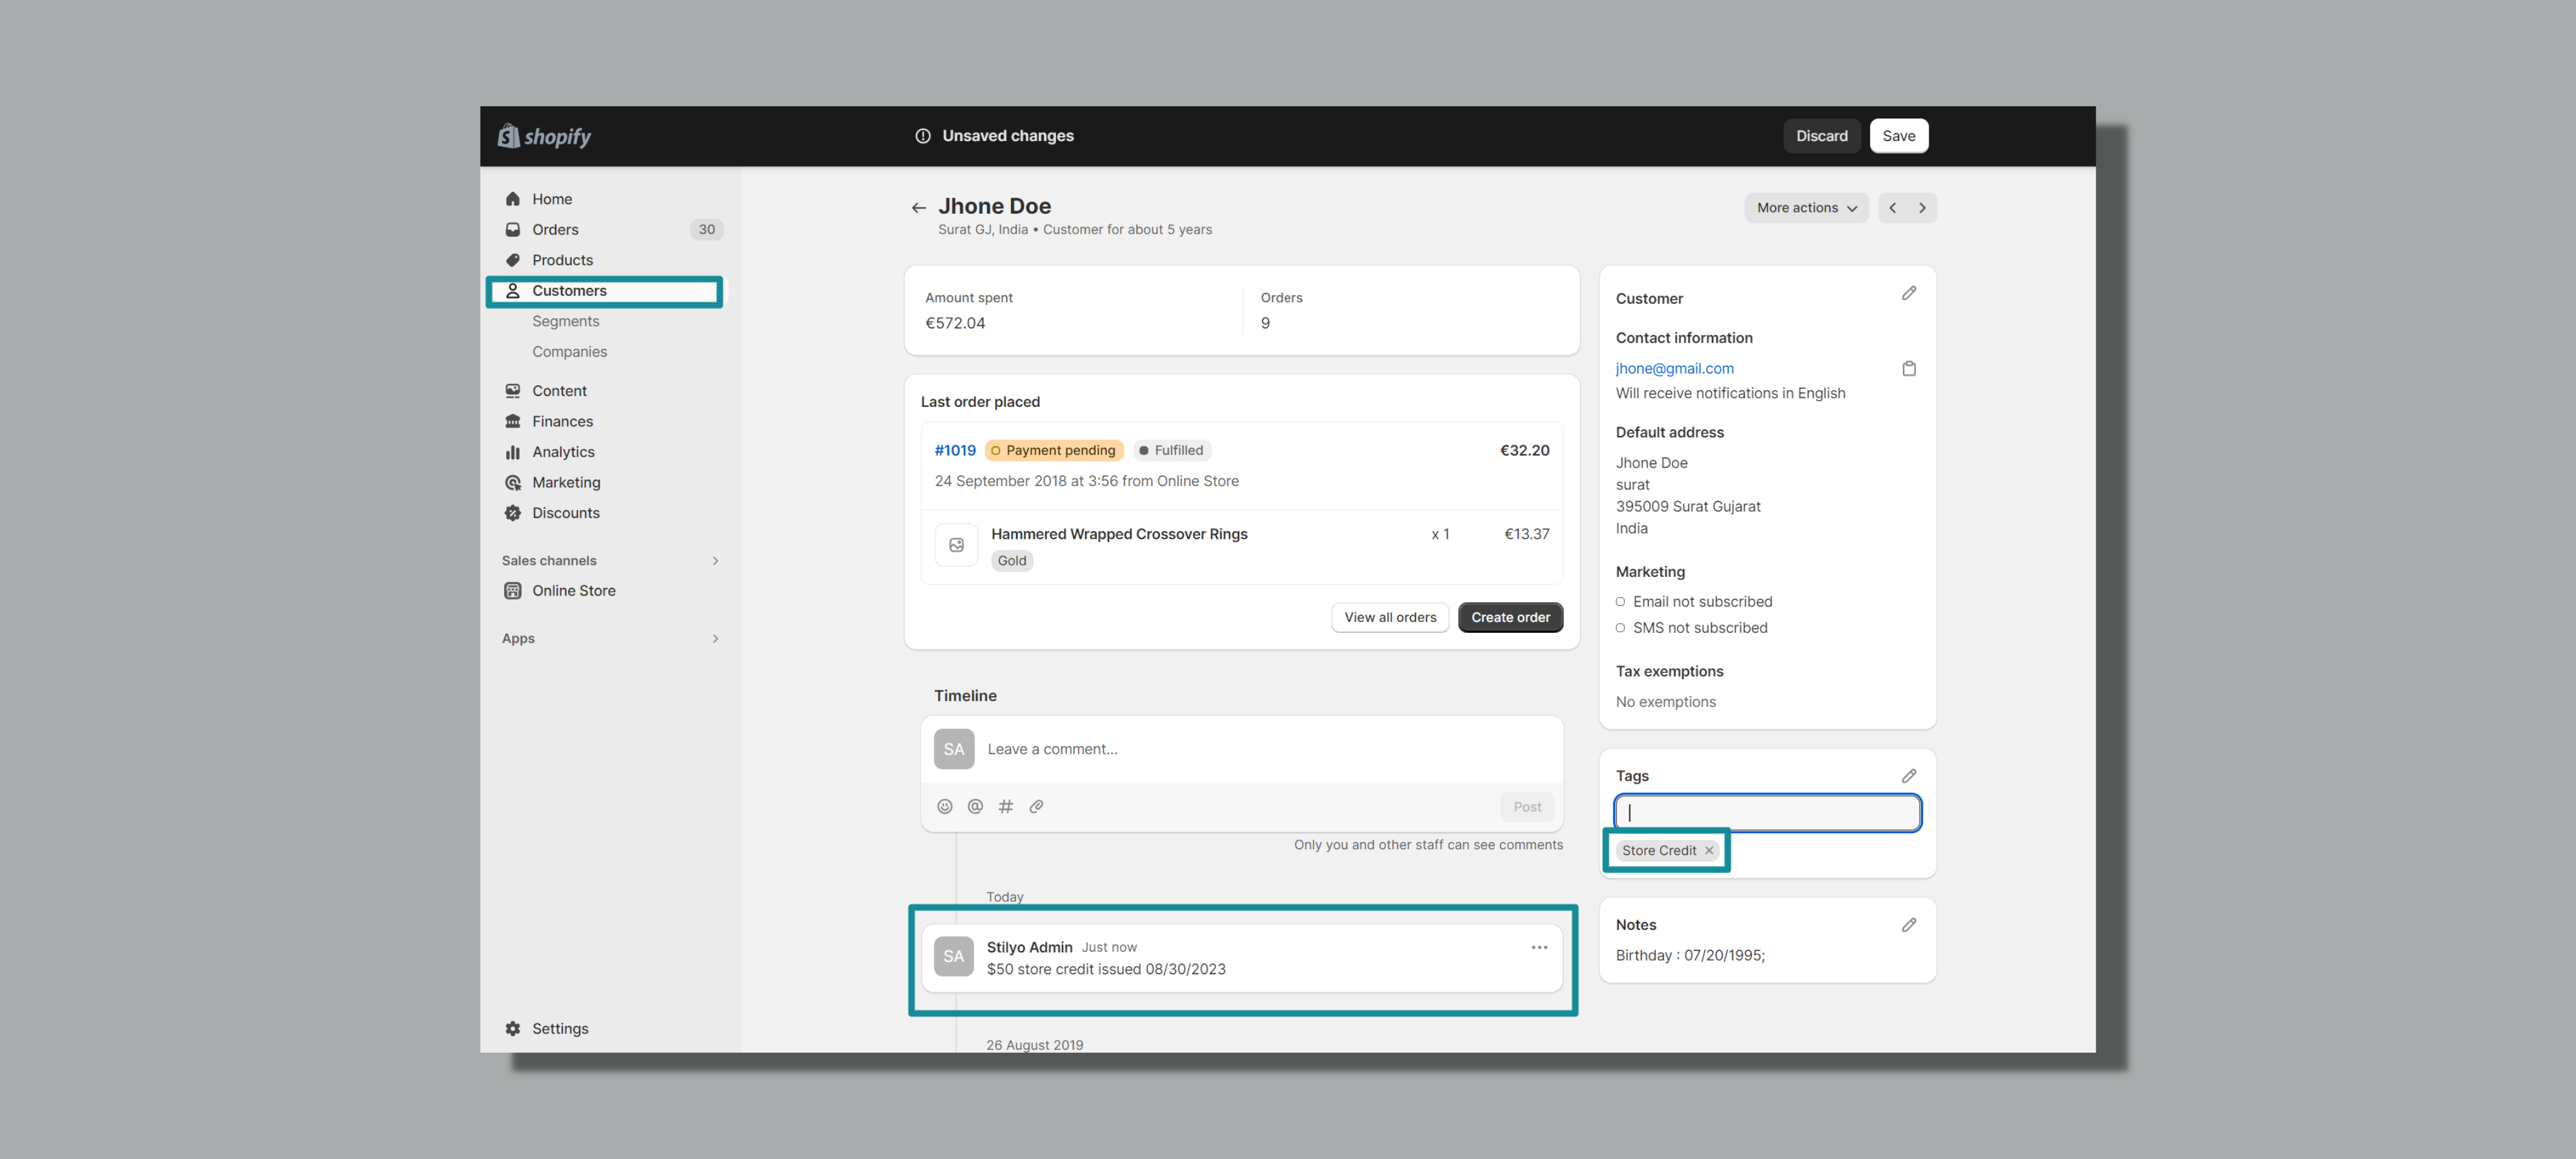This screenshot has width=2576, height=1159.
Task: Open the More actions dropdown
Action: pyautogui.click(x=1806, y=208)
